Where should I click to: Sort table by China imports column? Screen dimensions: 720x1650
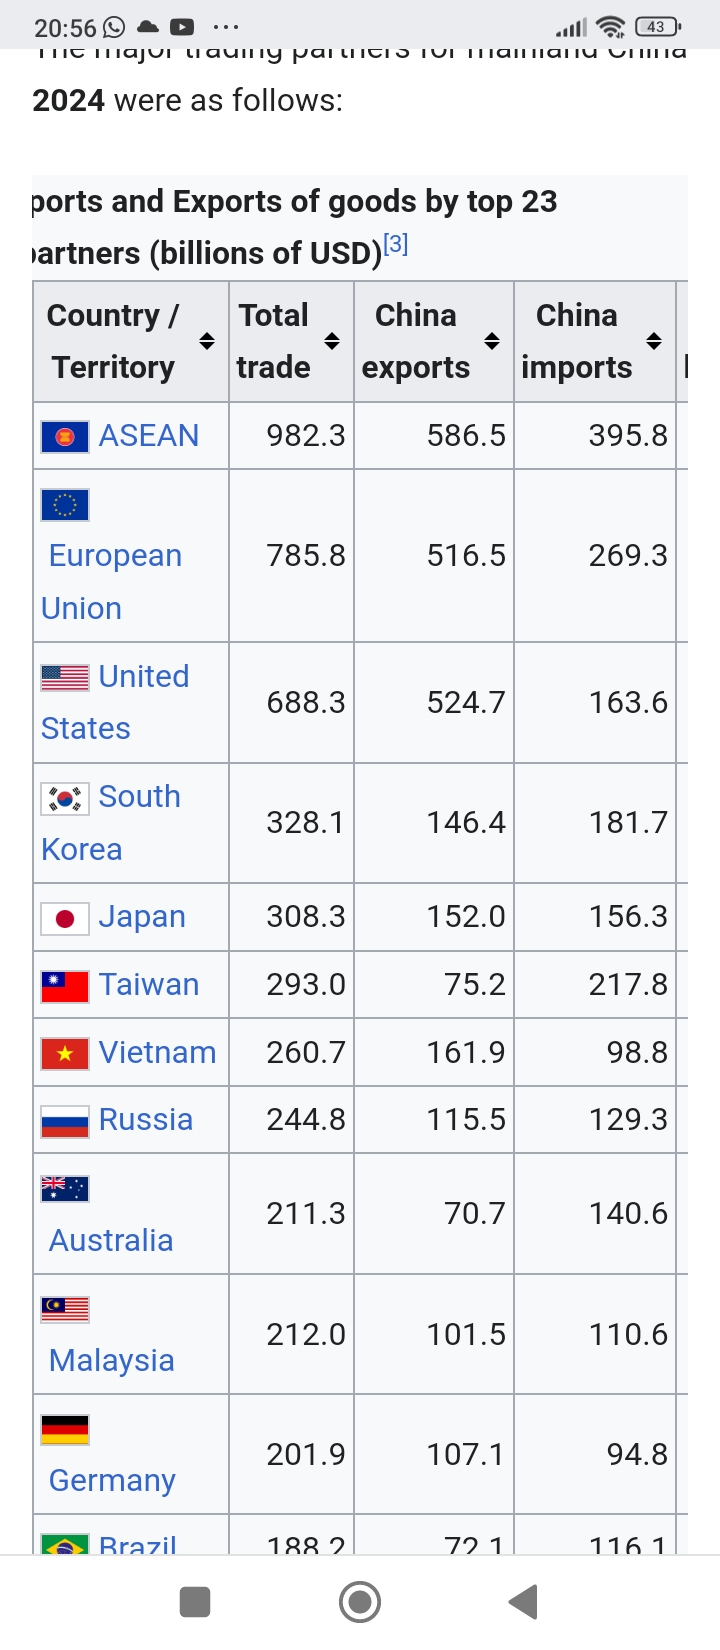pyautogui.click(x=654, y=341)
